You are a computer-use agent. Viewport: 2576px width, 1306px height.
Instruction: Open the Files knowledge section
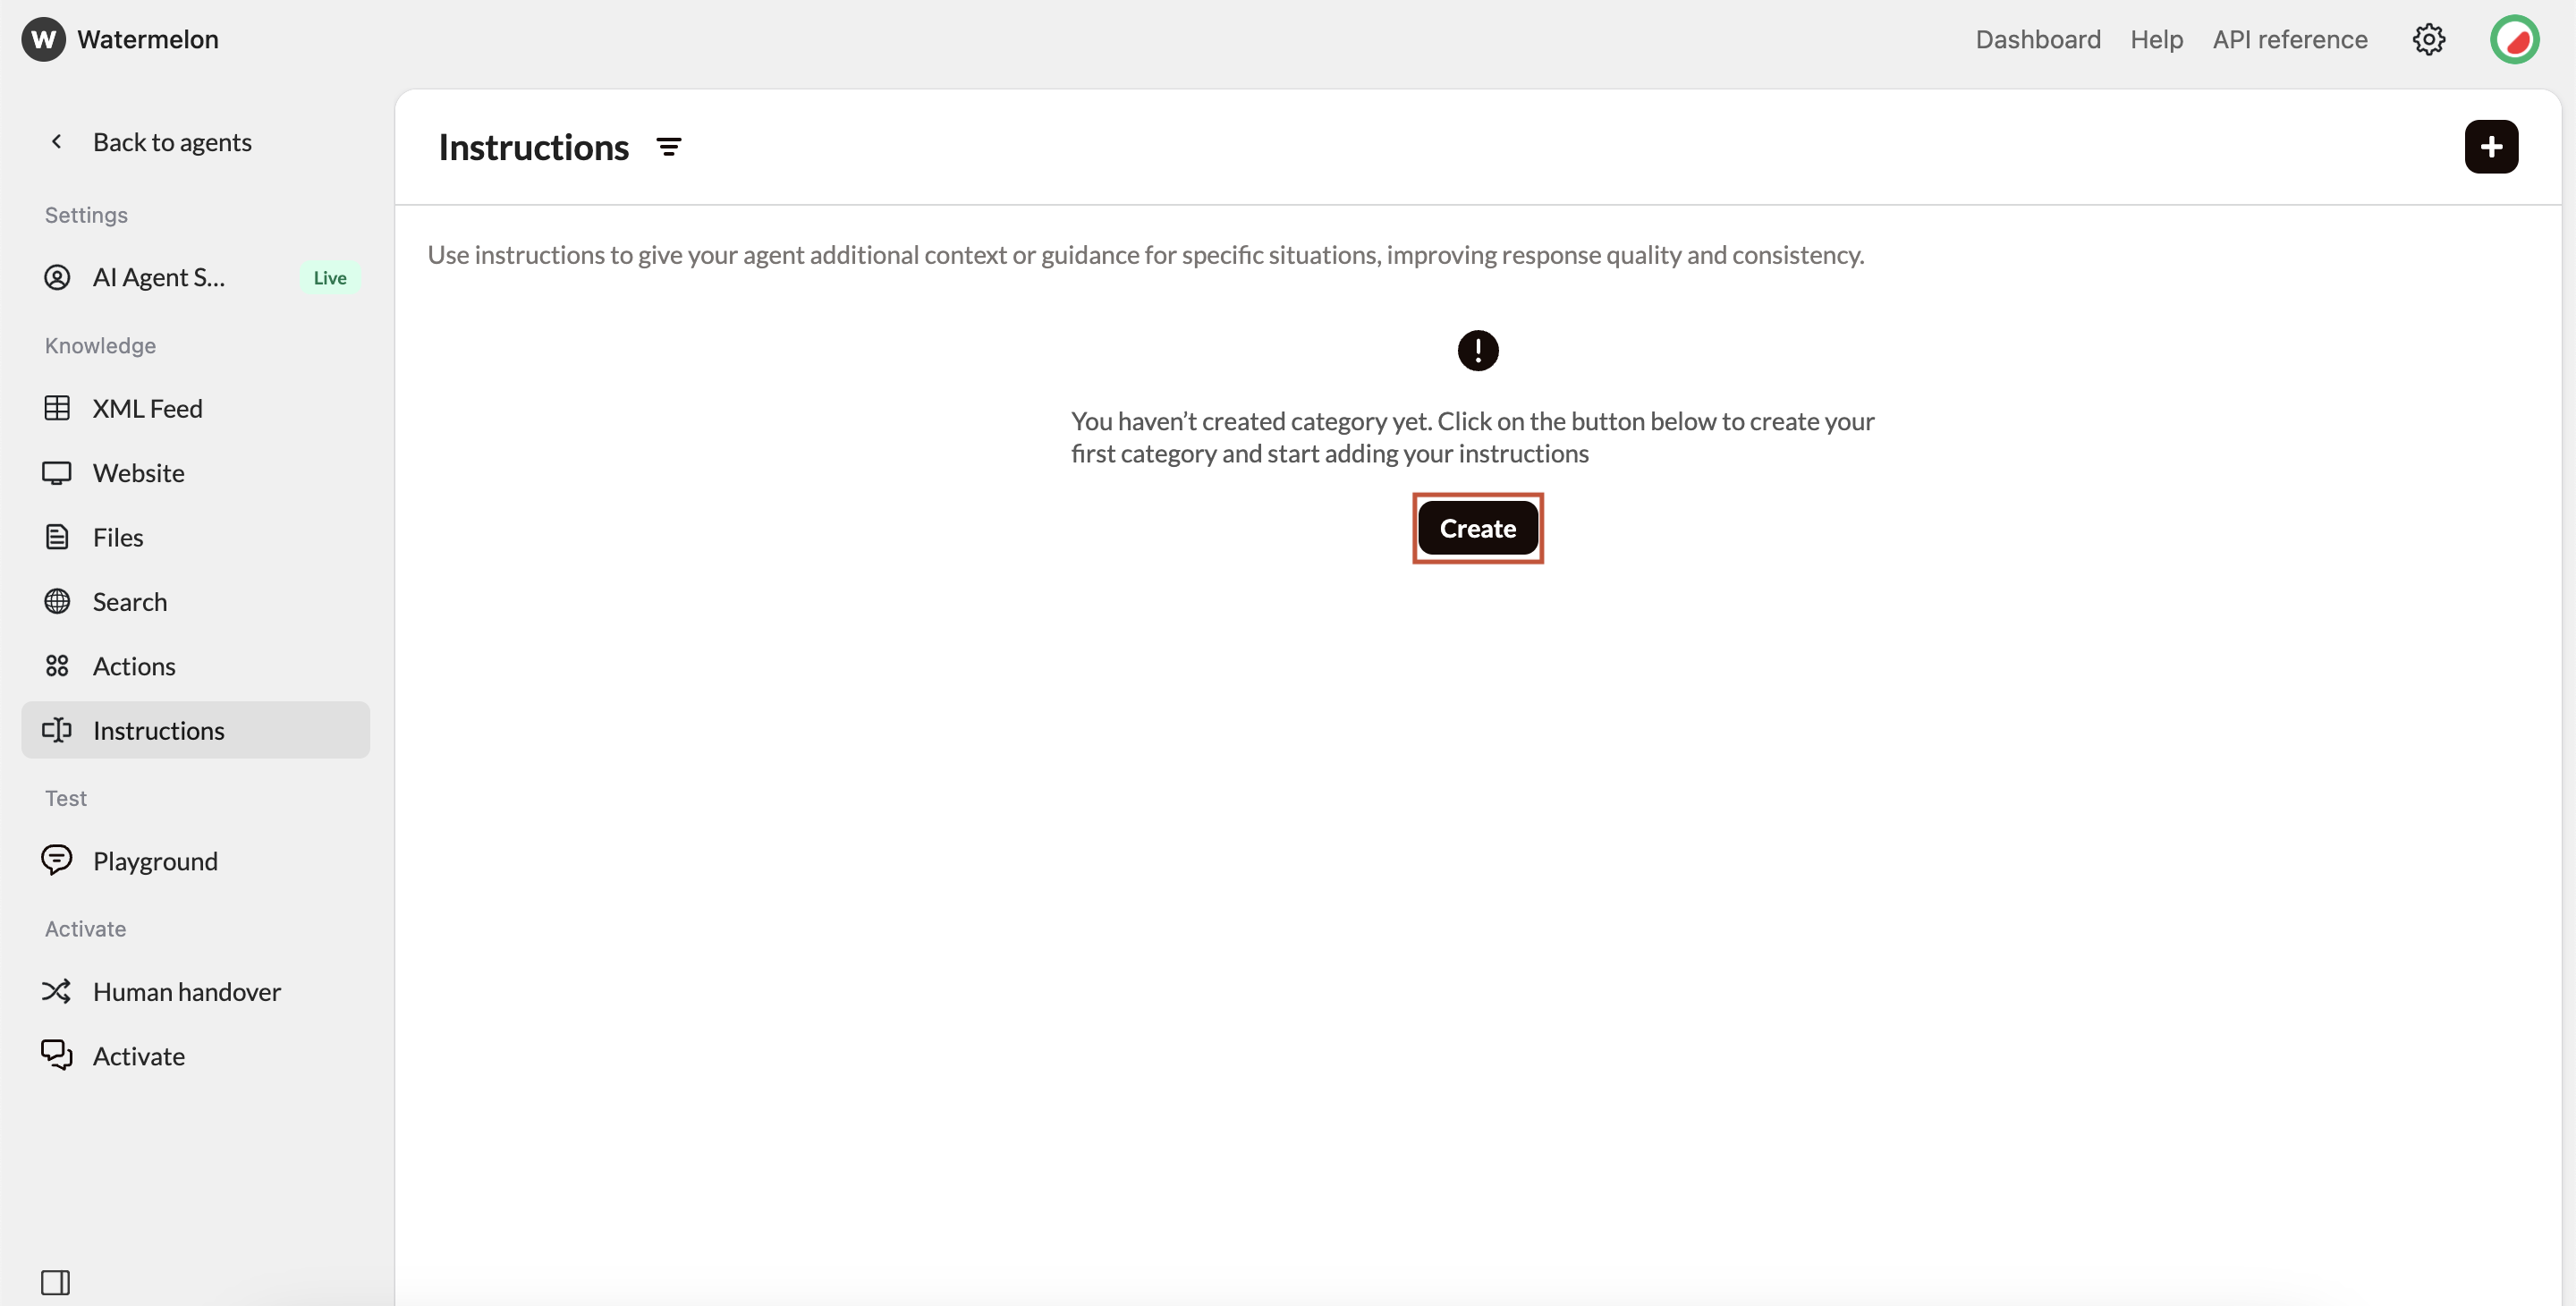[x=118, y=537]
